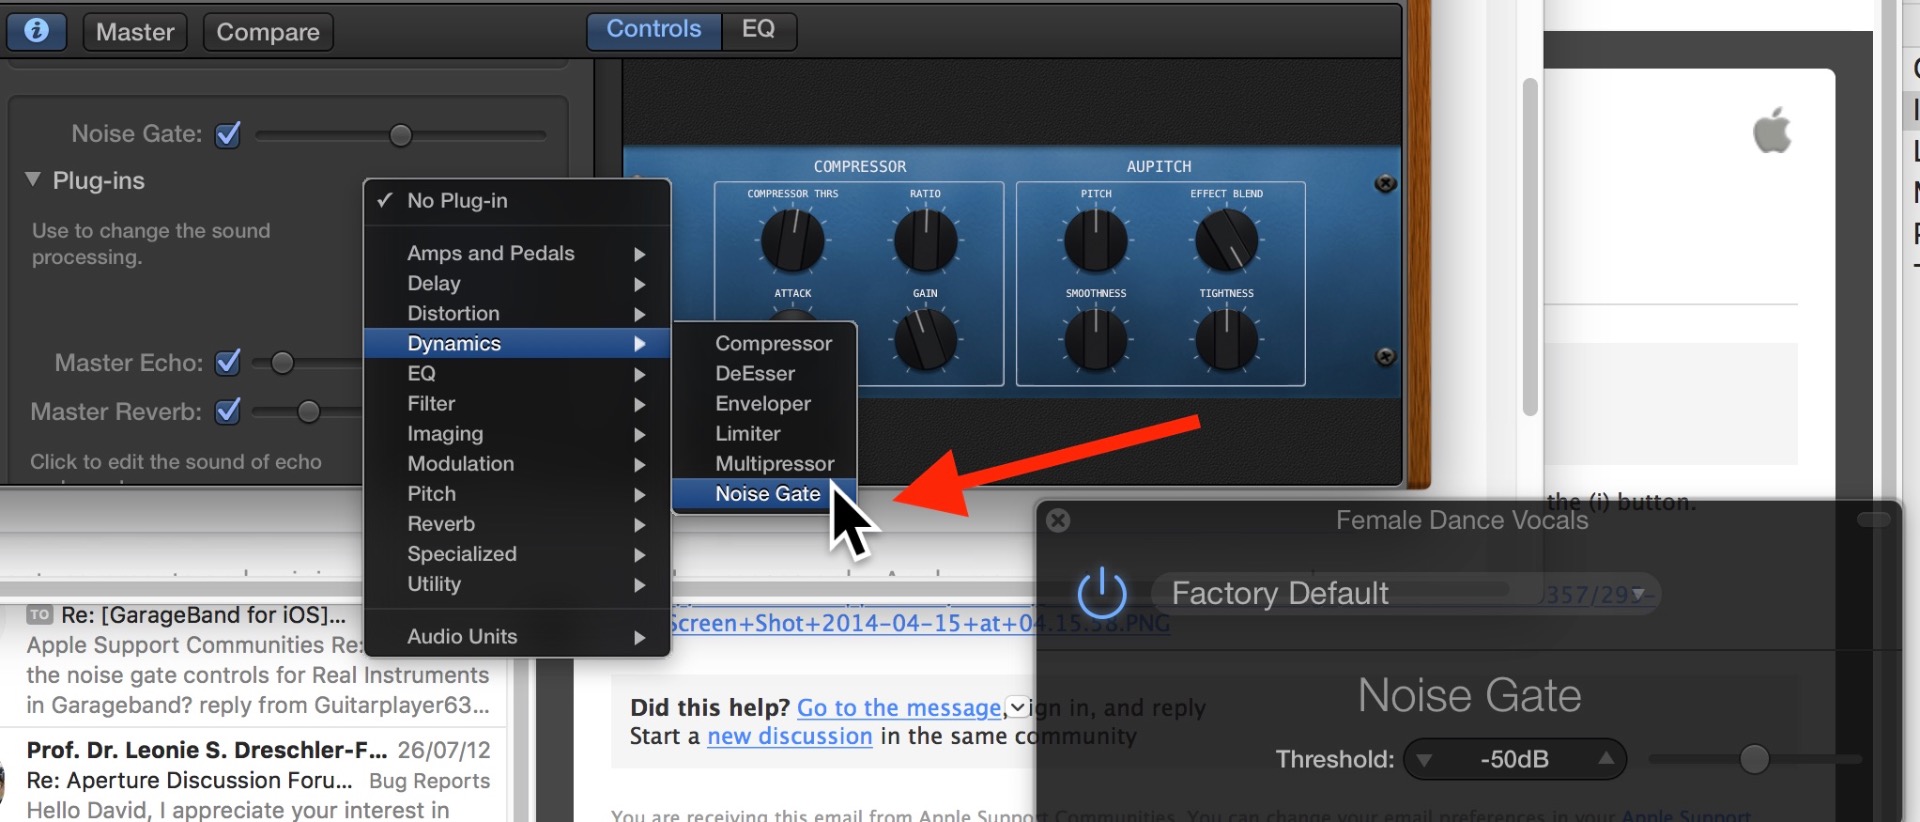Adjust the Tightness knob
1920x822 pixels.
pos(1227,339)
